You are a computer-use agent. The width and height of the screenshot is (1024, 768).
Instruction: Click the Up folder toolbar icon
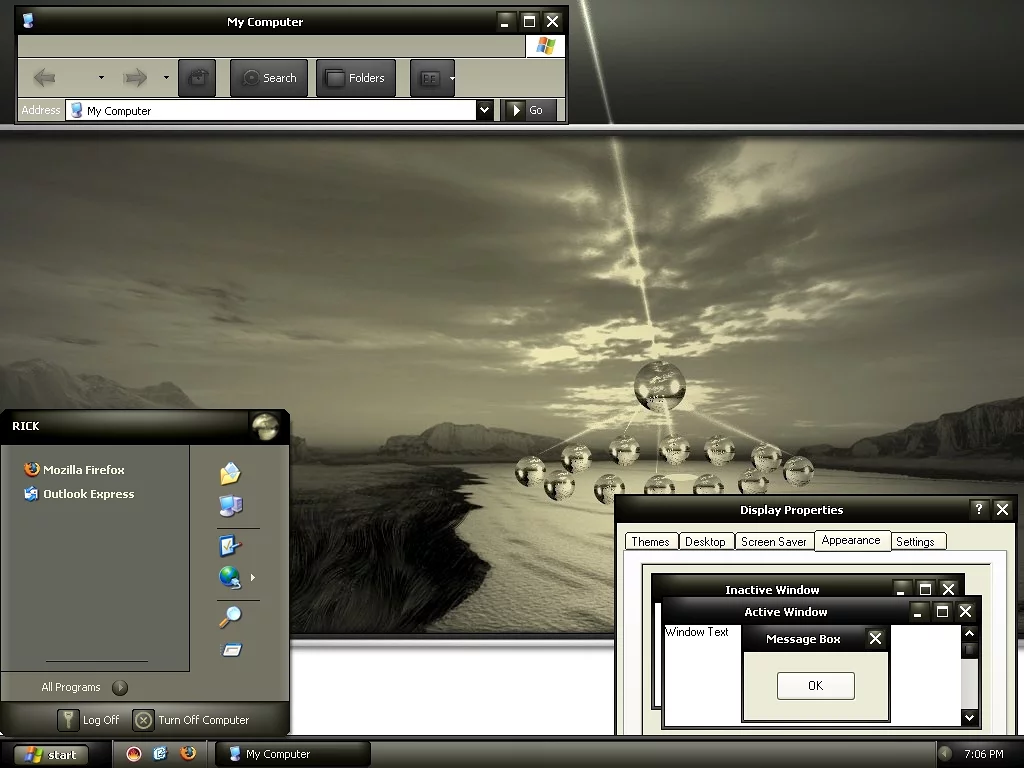pos(197,78)
